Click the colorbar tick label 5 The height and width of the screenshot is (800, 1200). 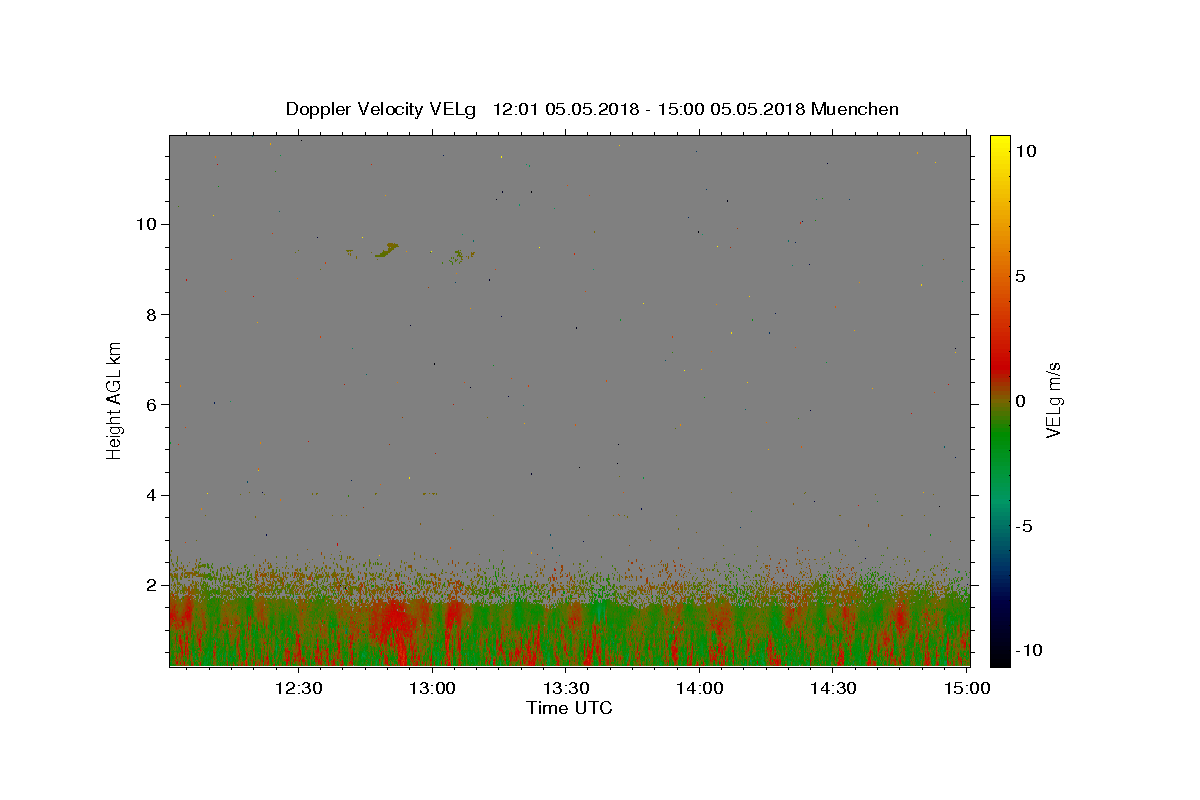pos(1020,276)
